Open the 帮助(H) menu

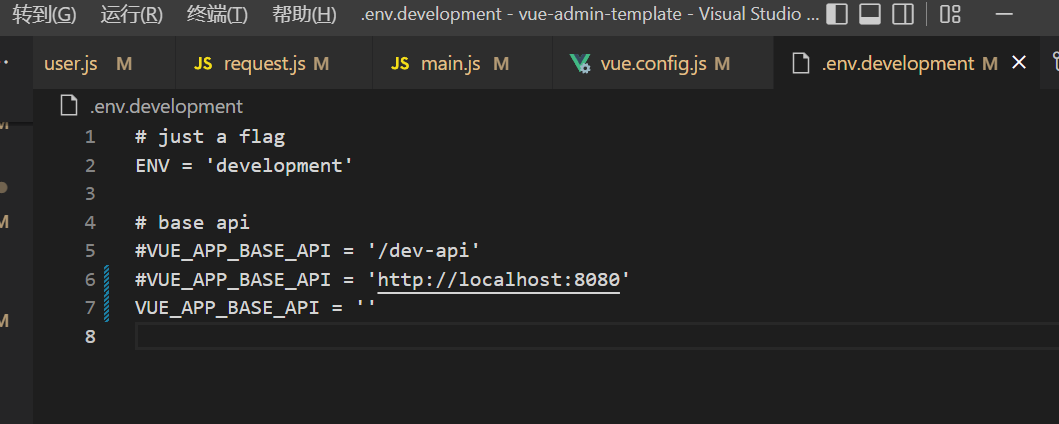click(x=304, y=14)
